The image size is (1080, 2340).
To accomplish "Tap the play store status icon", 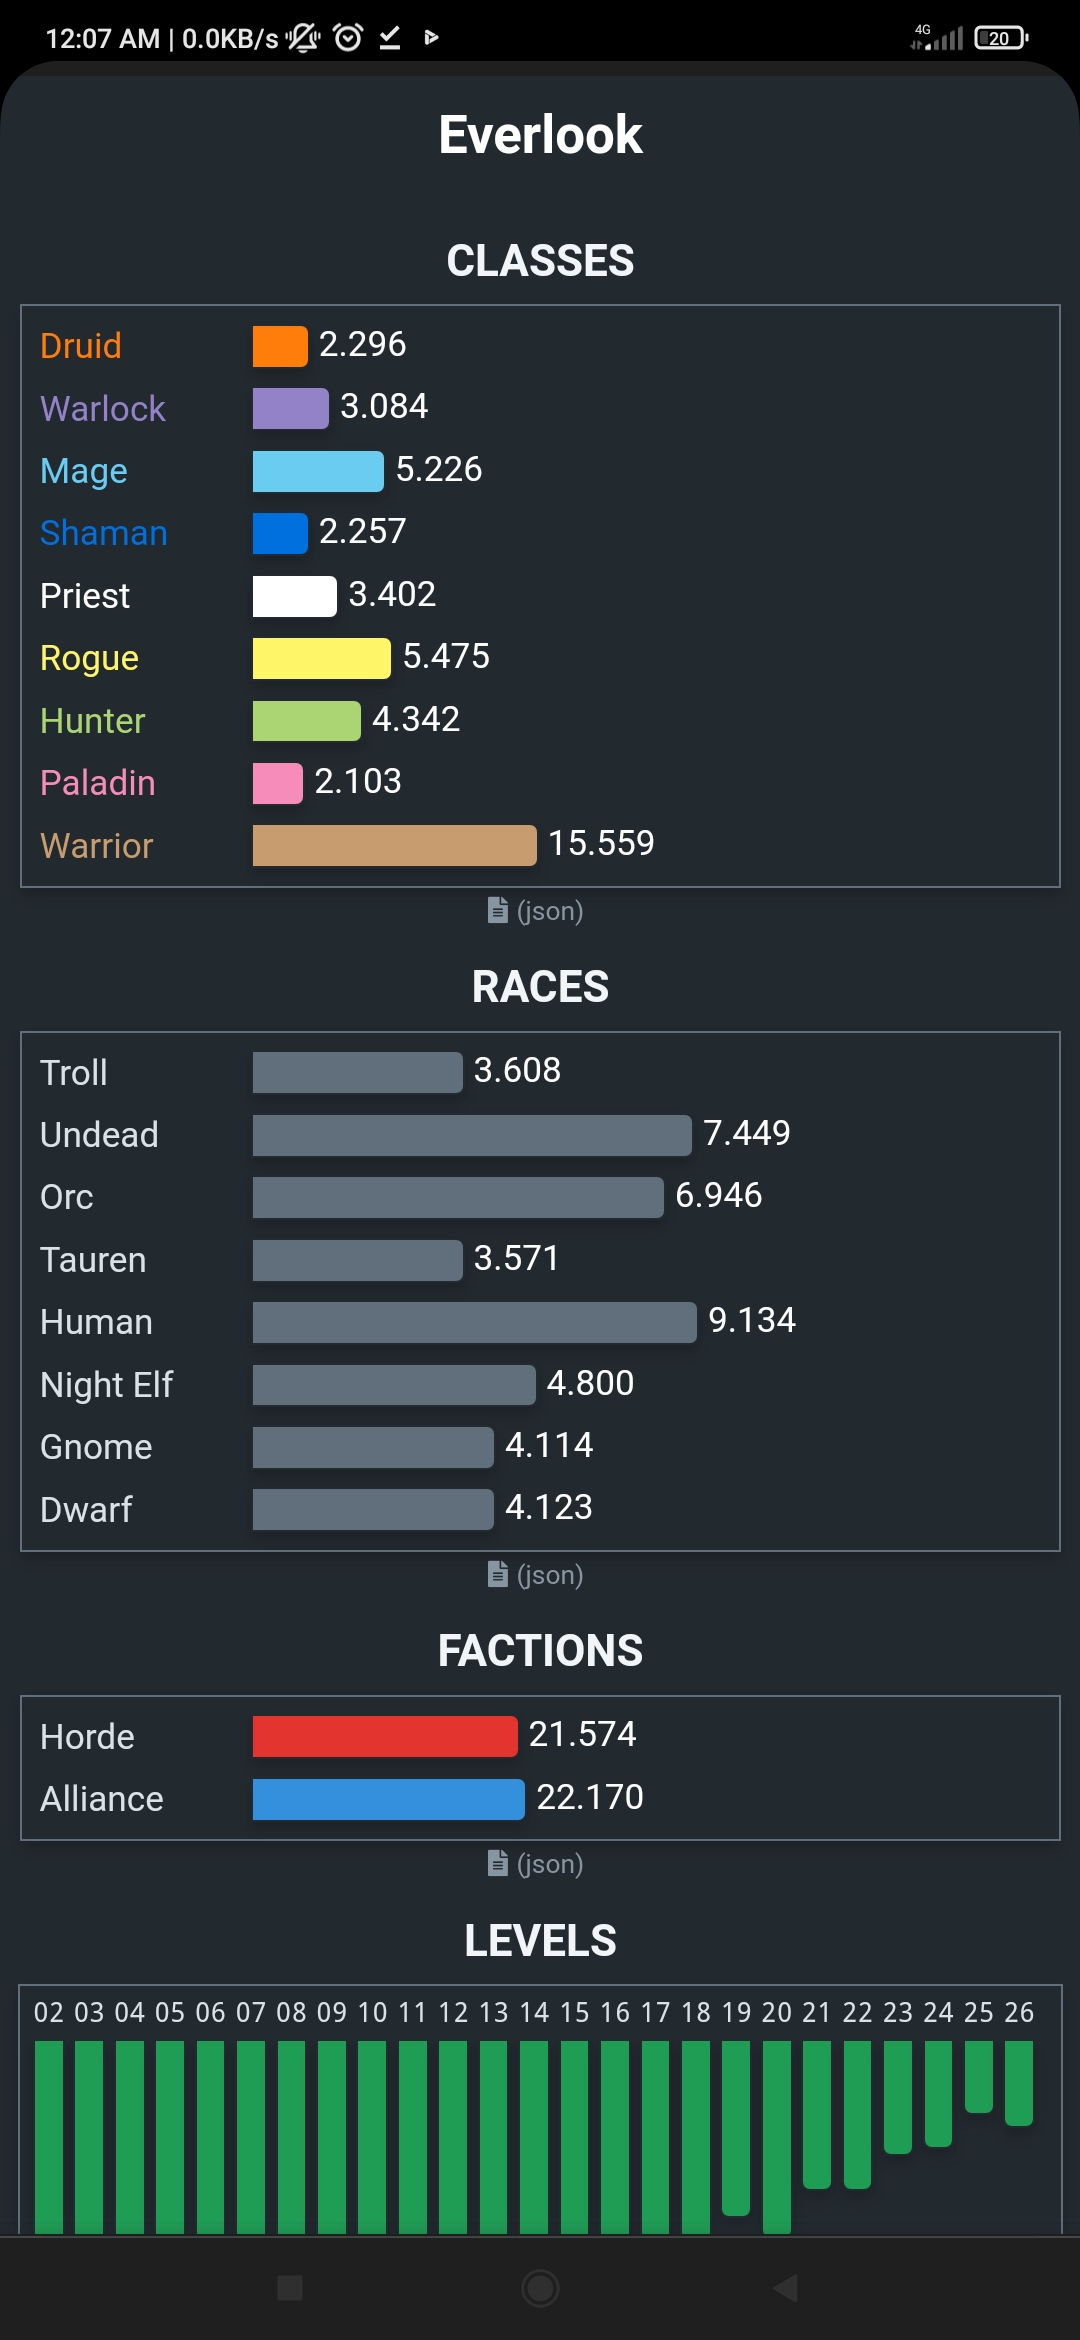I will pos(432,38).
